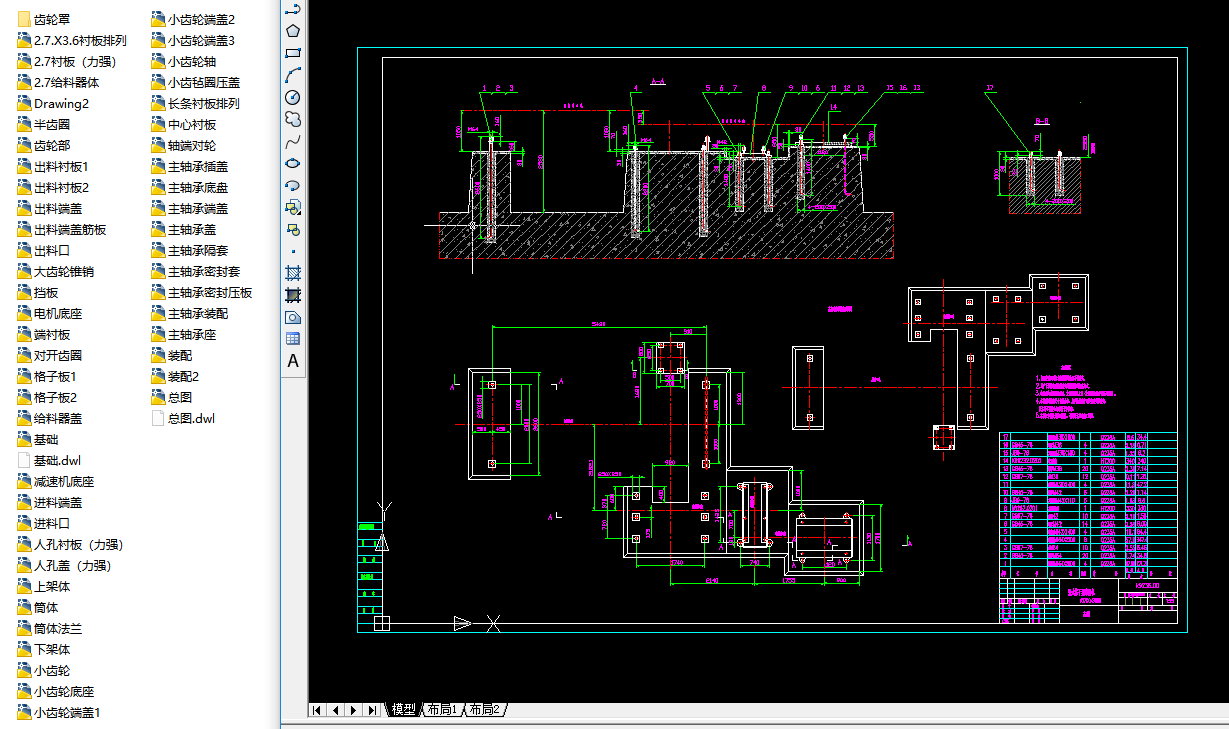Screen dimensions: 1229x729
Task: Click next layout tab arrow
Action: (354, 710)
